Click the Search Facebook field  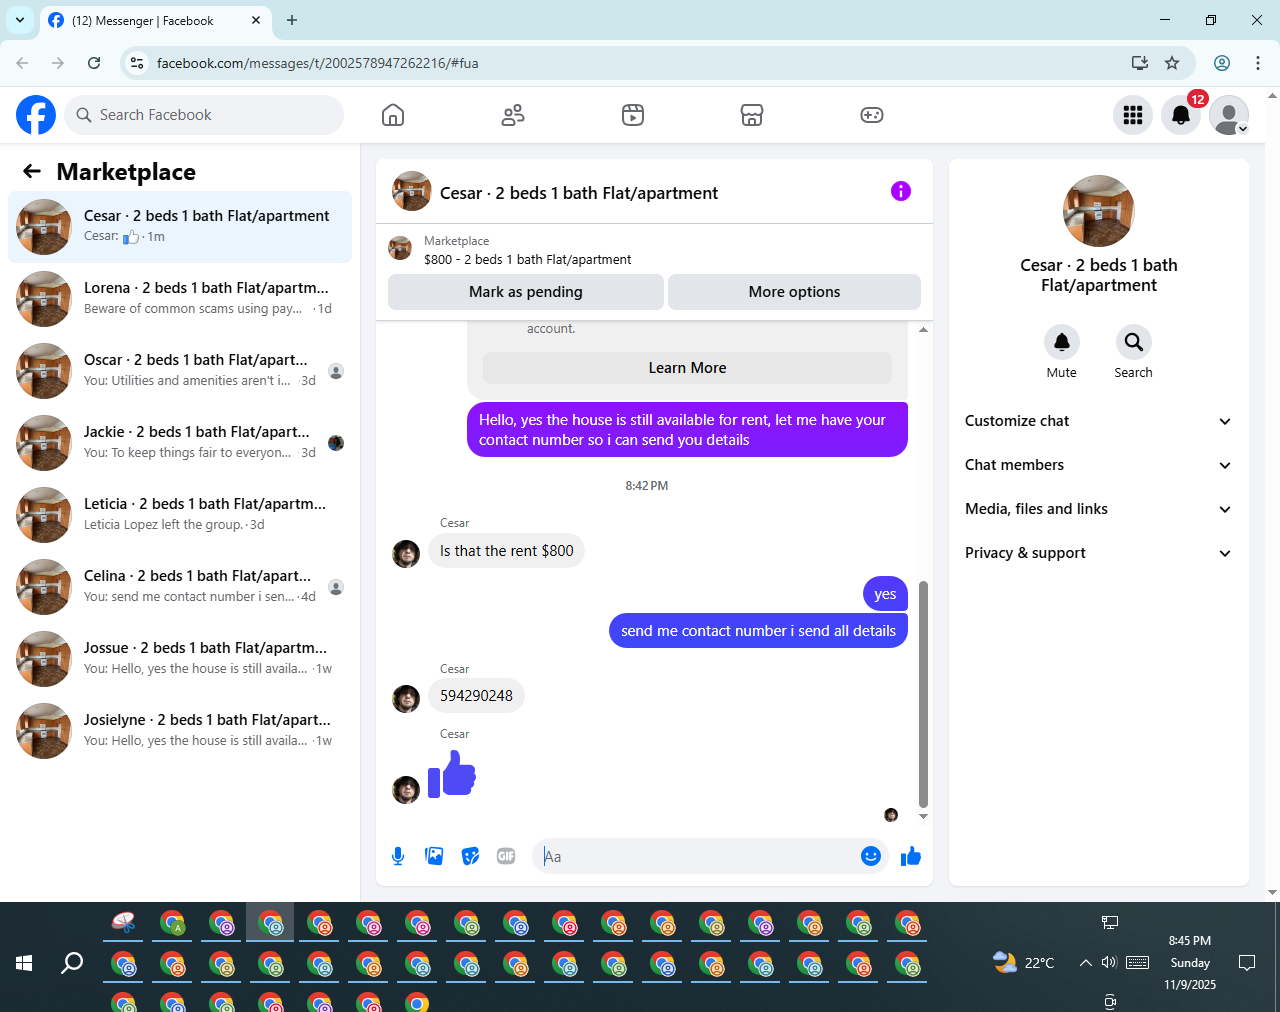click(204, 115)
